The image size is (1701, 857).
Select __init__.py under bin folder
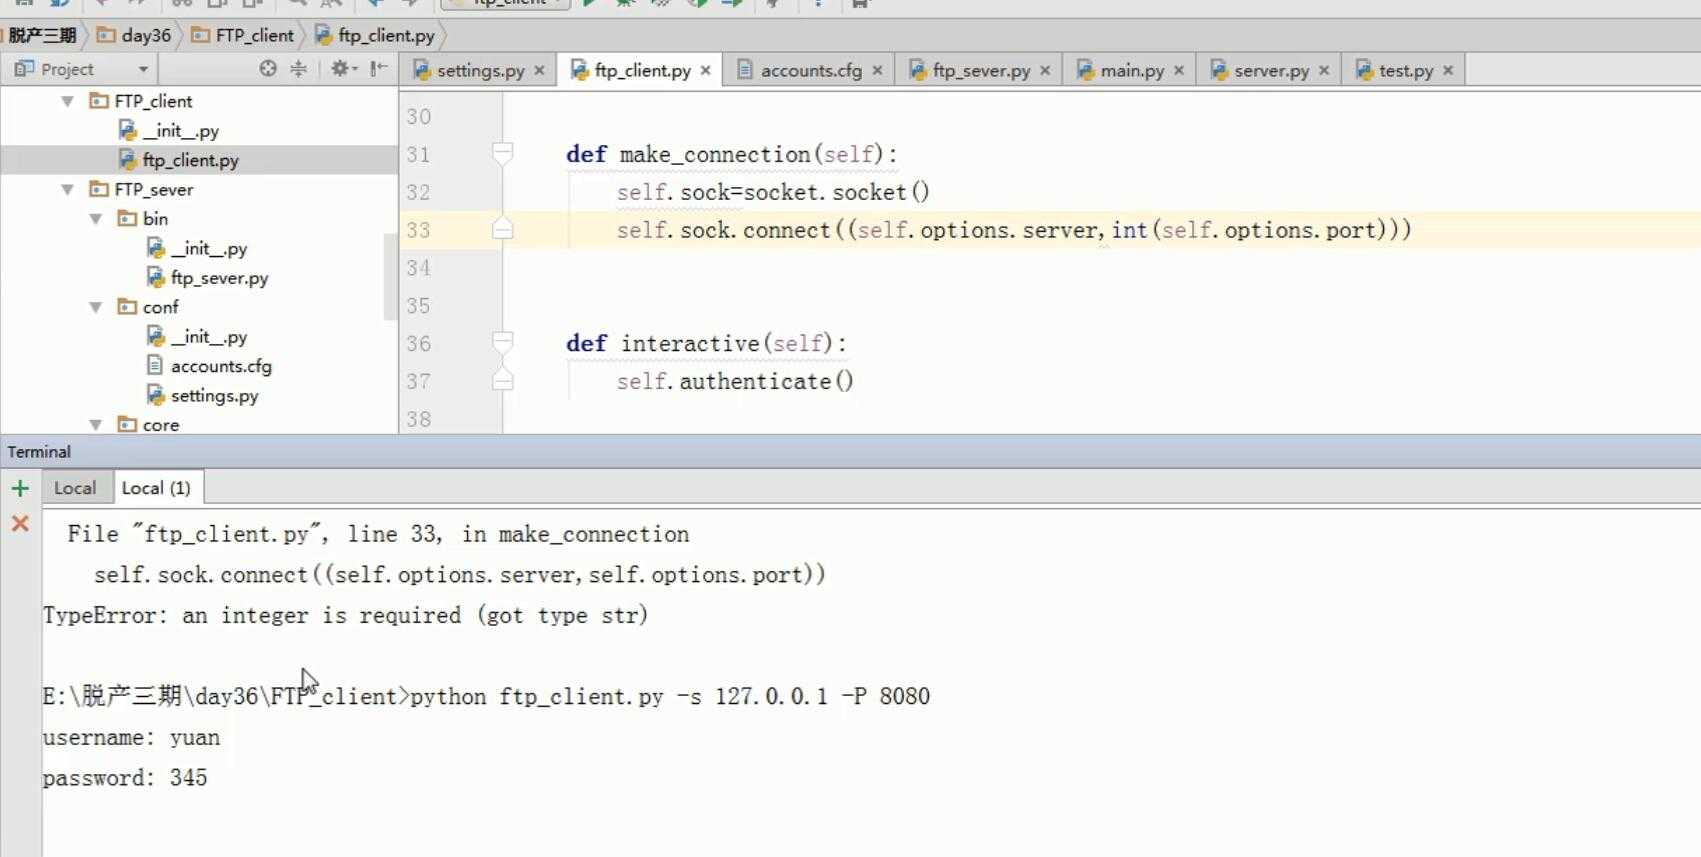[209, 249]
